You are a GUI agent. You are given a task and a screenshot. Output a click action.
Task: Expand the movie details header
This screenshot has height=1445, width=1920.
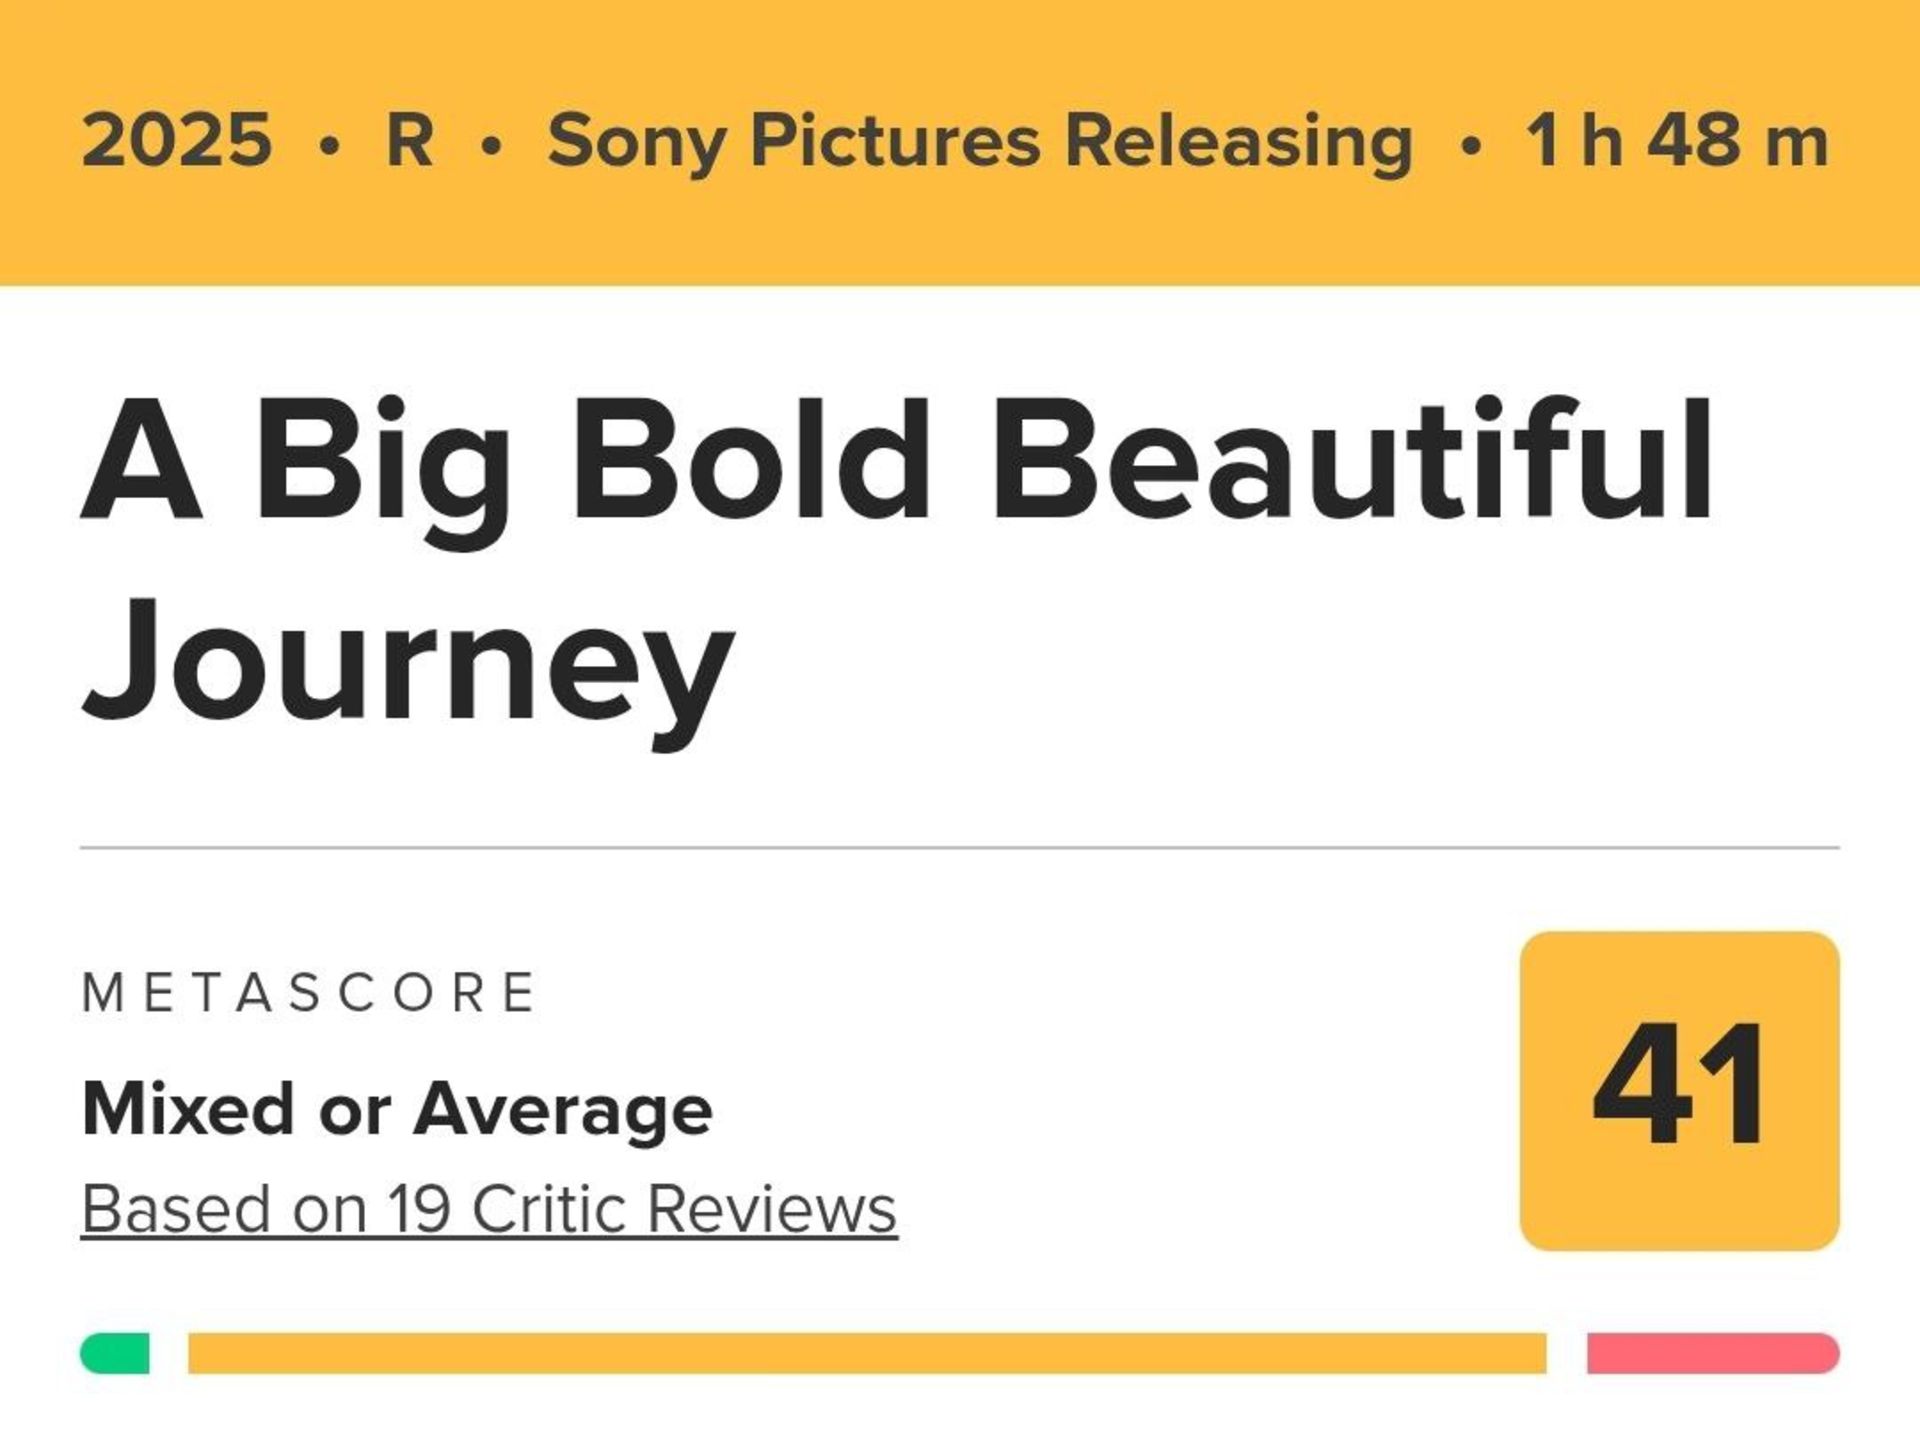point(960,140)
